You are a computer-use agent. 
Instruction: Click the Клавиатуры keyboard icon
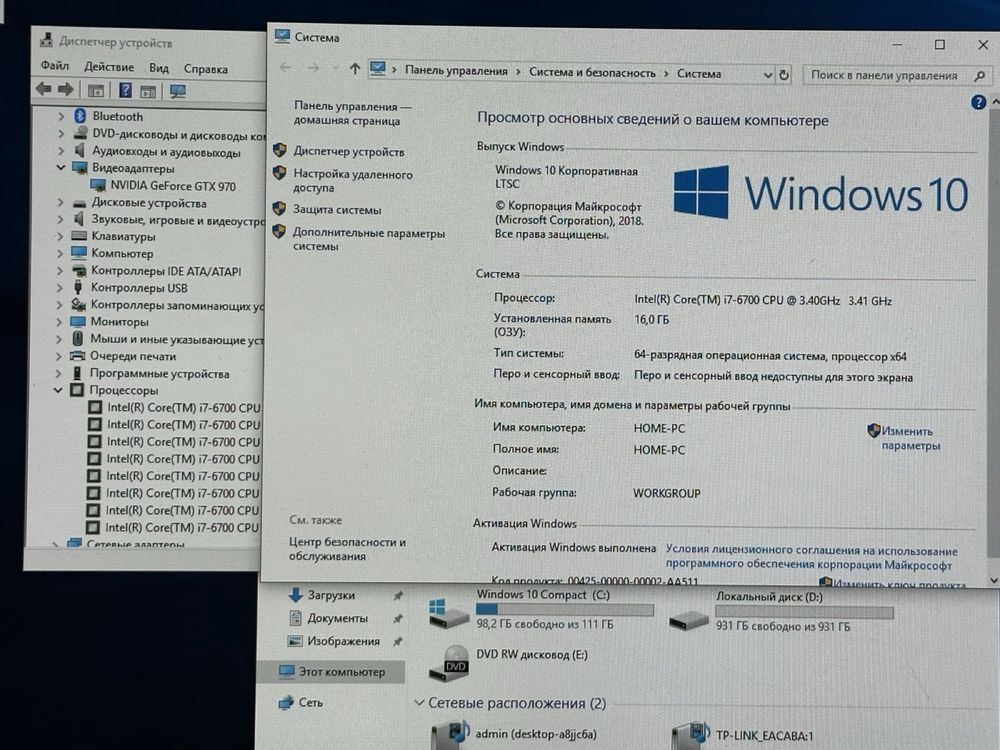coord(79,236)
